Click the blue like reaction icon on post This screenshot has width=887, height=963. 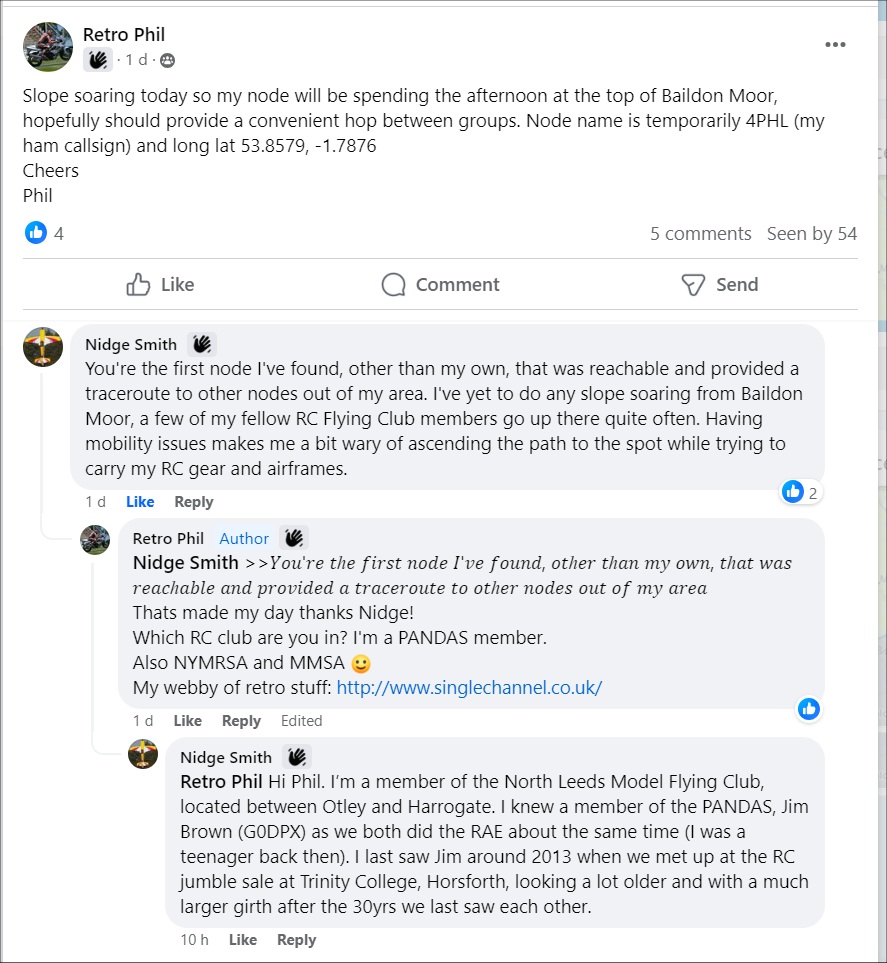pyautogui.click(x=36, y=233)
